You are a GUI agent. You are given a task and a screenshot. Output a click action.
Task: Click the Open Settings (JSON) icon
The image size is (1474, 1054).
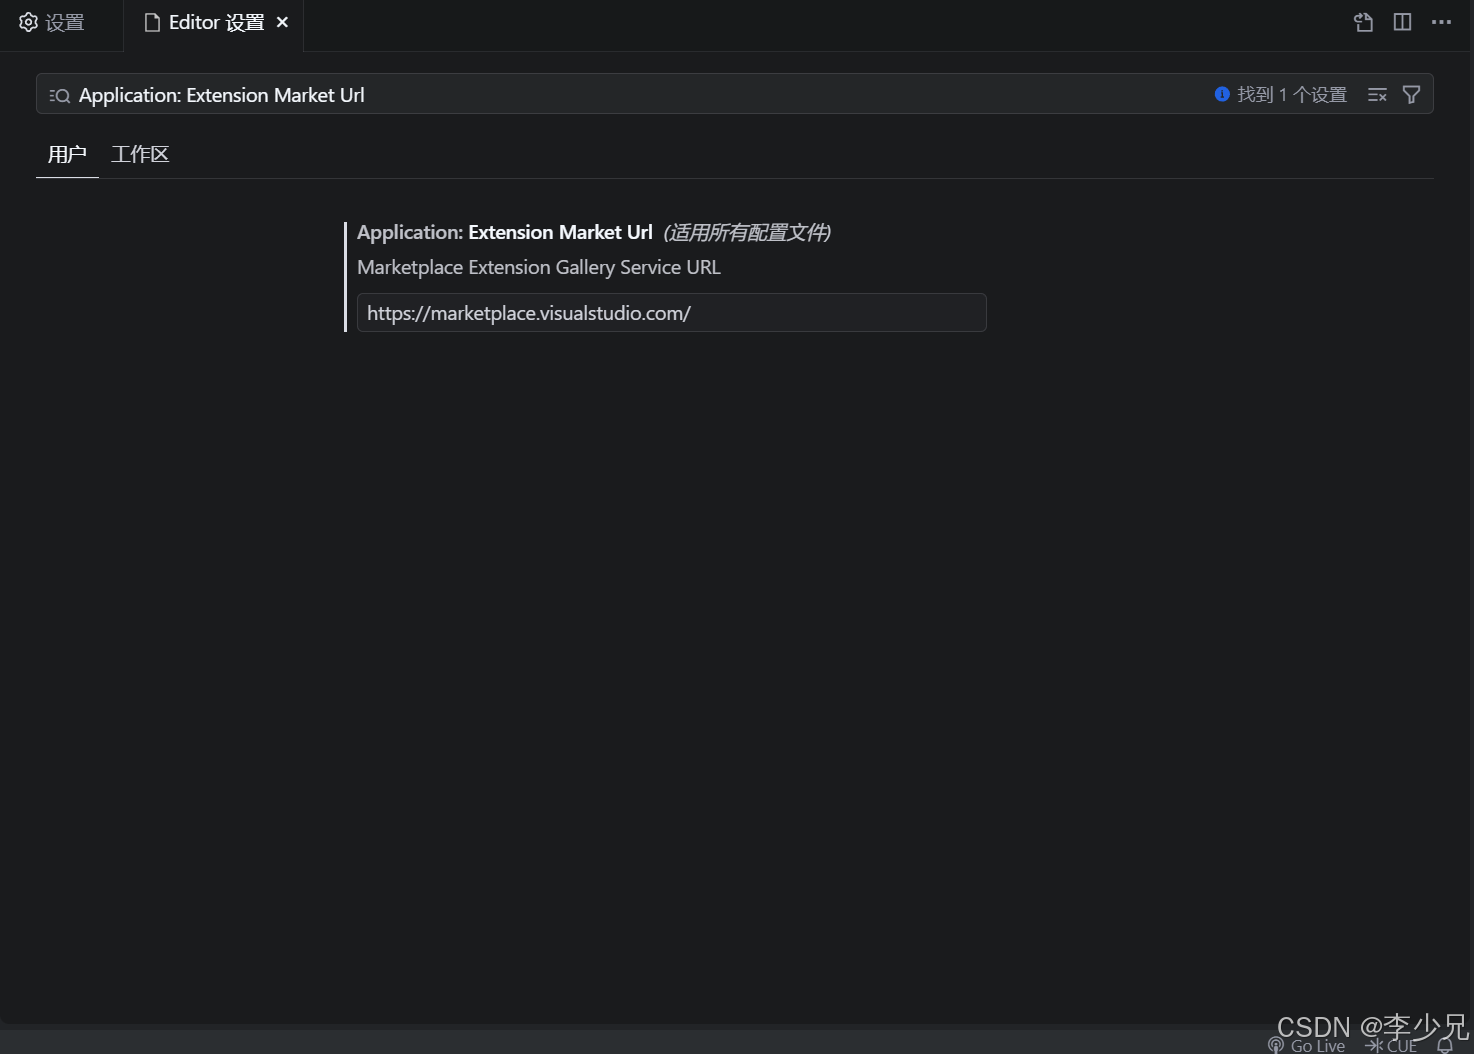point(1363,22)
